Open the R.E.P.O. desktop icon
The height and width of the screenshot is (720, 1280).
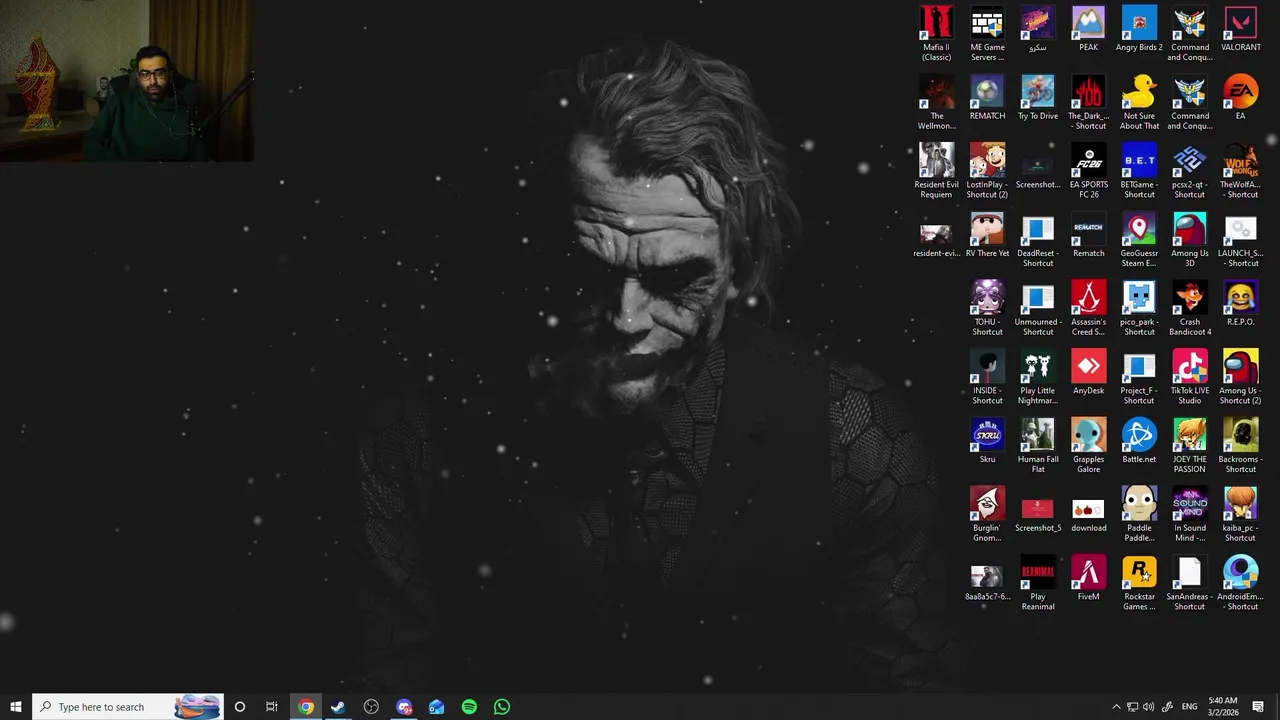(x=1240, y=303)
